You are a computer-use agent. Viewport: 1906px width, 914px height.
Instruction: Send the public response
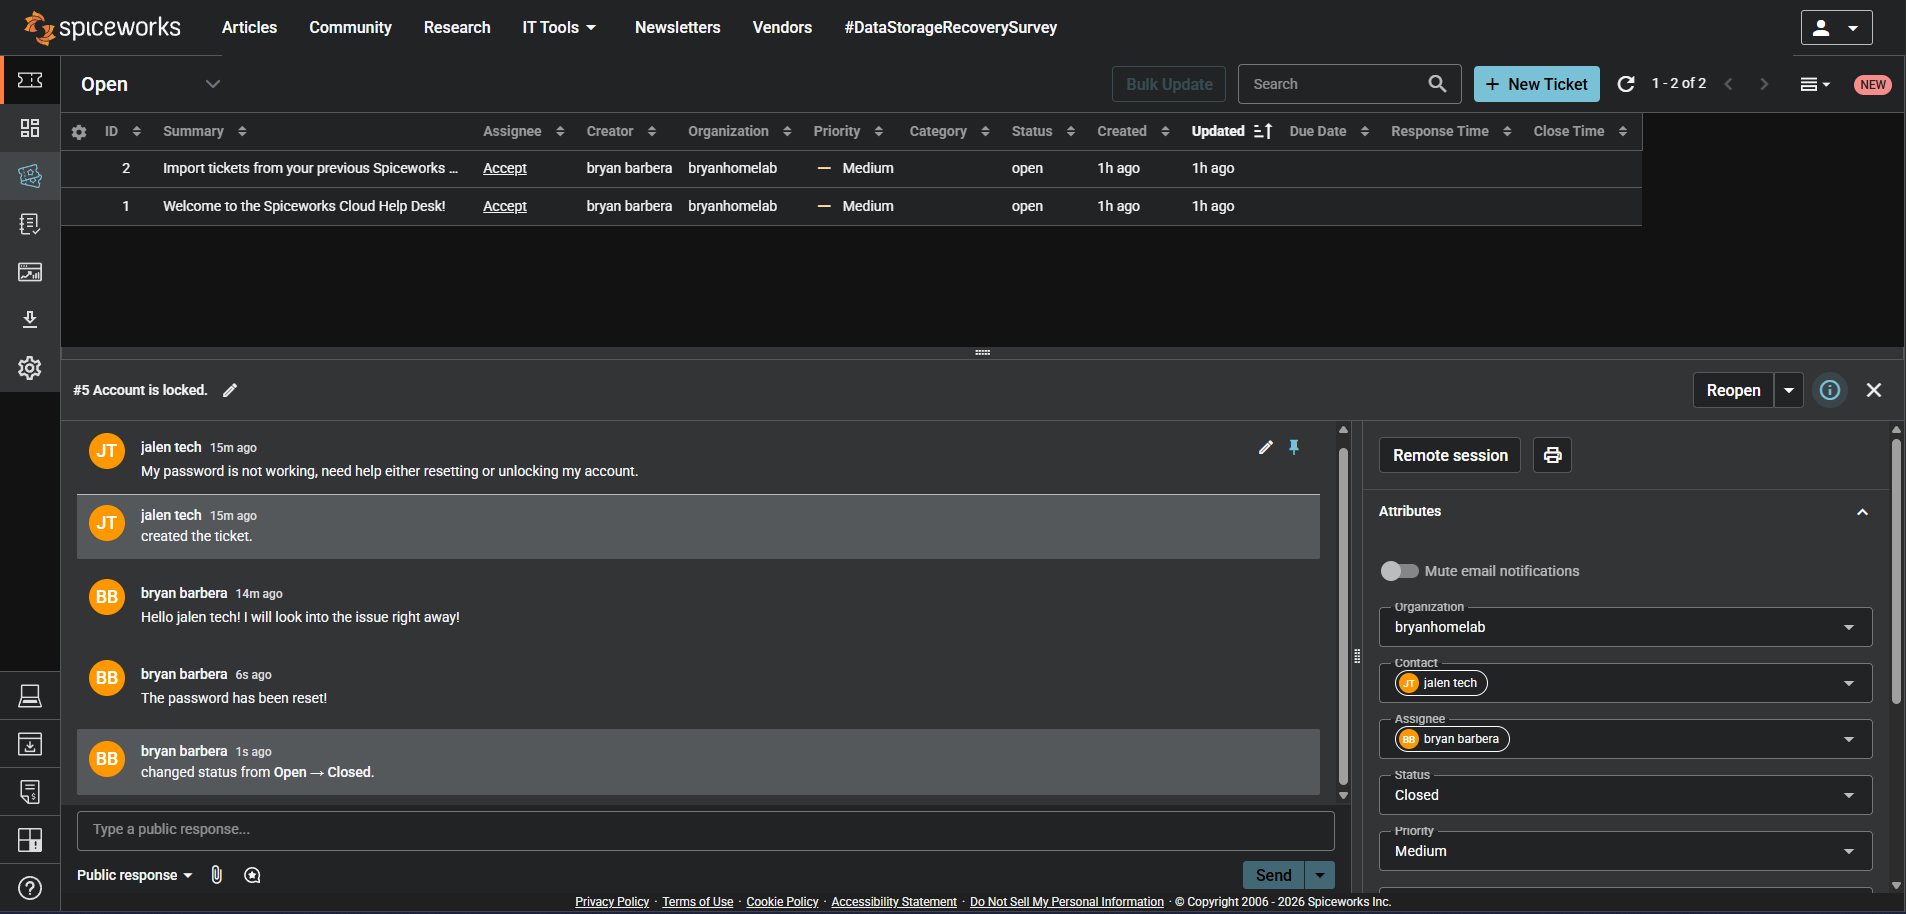click(x=1273, y=875)
